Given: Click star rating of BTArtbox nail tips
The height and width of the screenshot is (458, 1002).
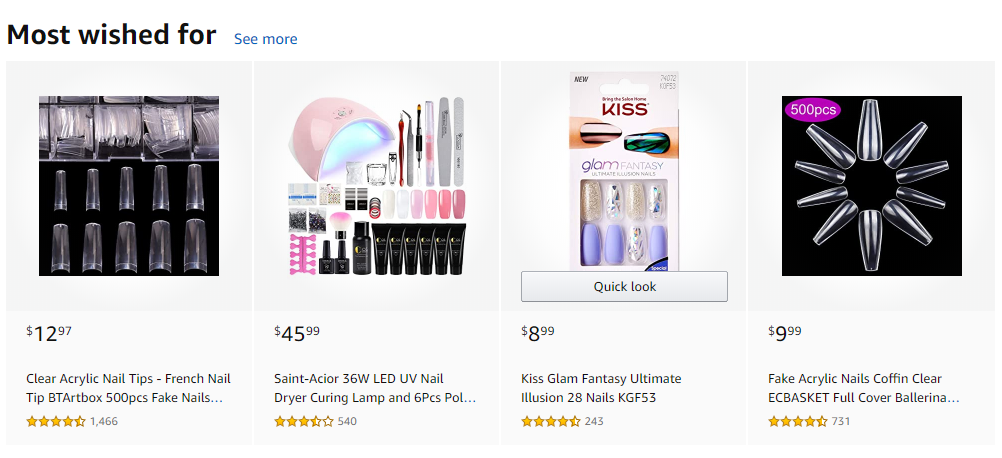Looking at the screenshot, I should [56, 422].
